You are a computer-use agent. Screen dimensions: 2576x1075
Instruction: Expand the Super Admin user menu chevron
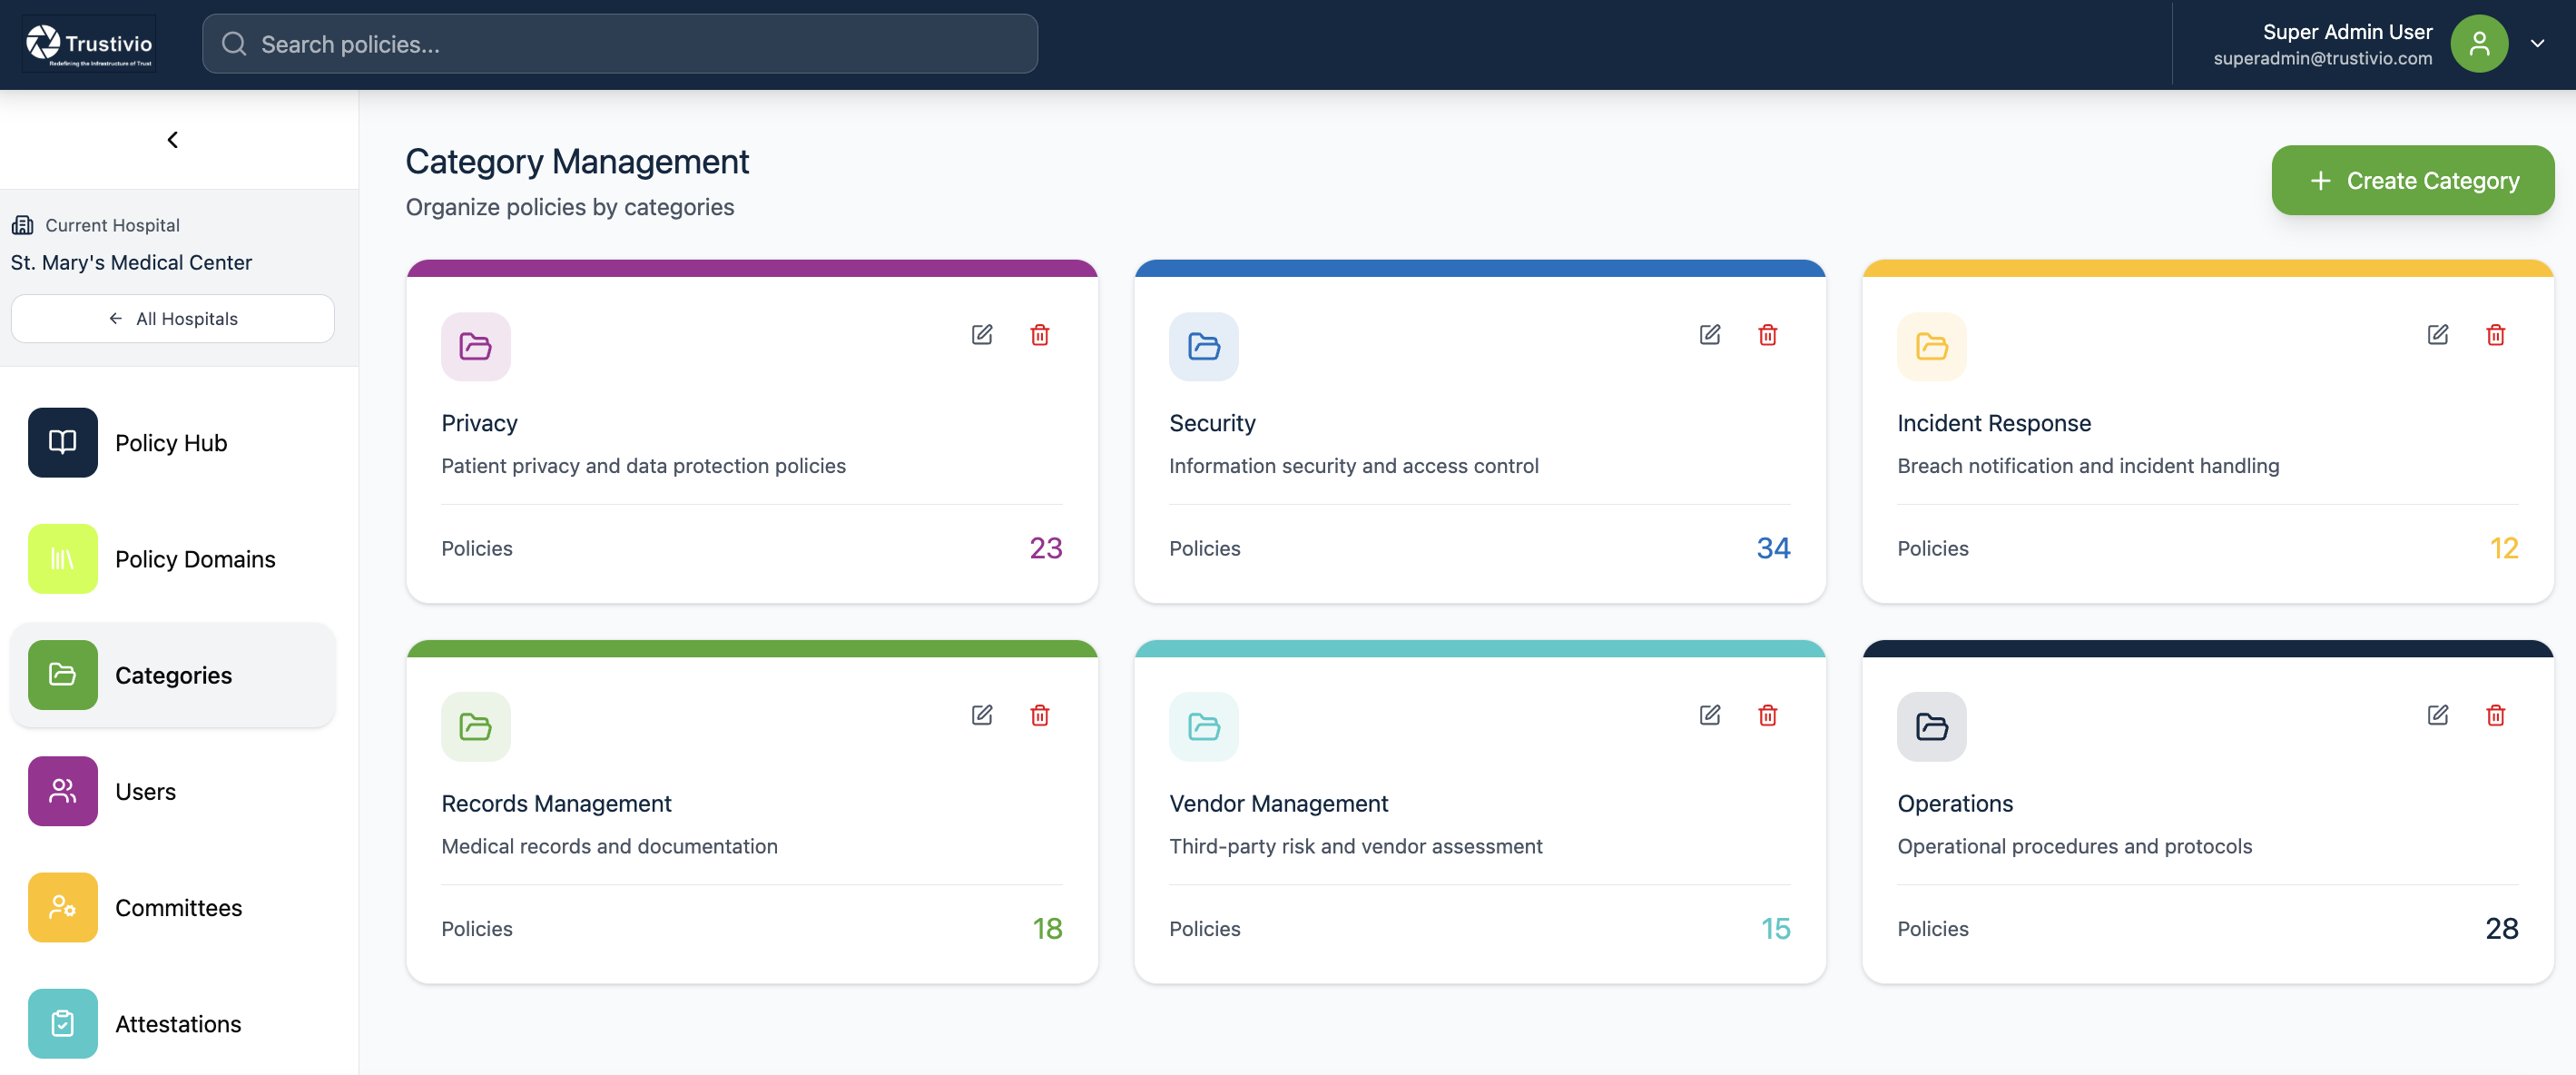(2537, 44)
